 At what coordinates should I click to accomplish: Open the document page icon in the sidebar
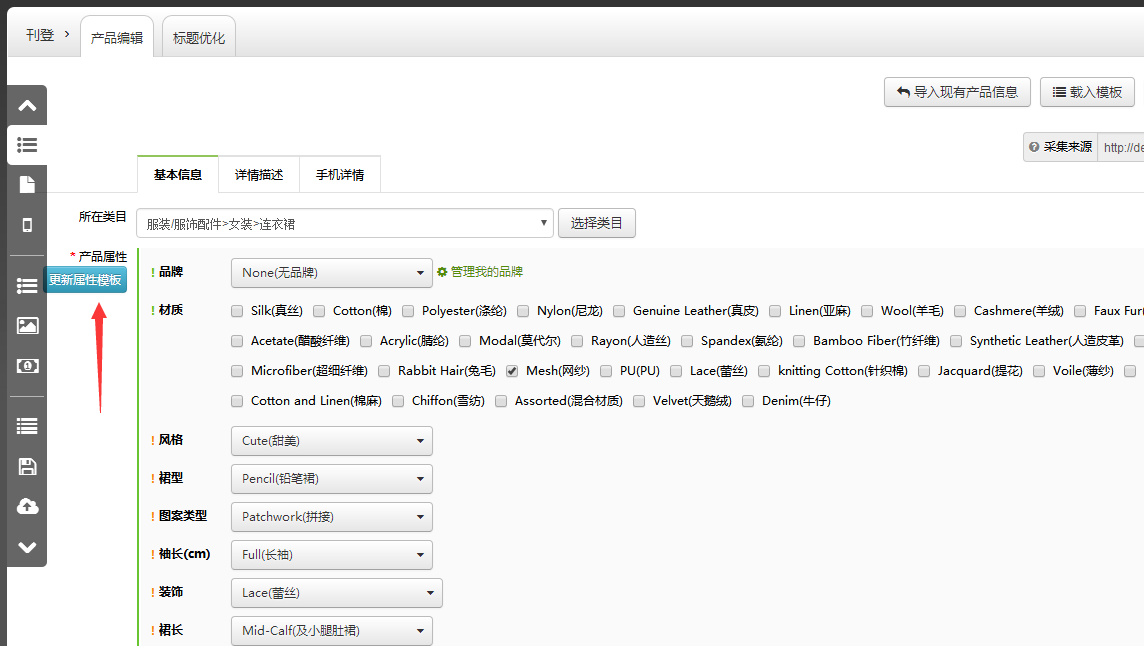(27, 185)
